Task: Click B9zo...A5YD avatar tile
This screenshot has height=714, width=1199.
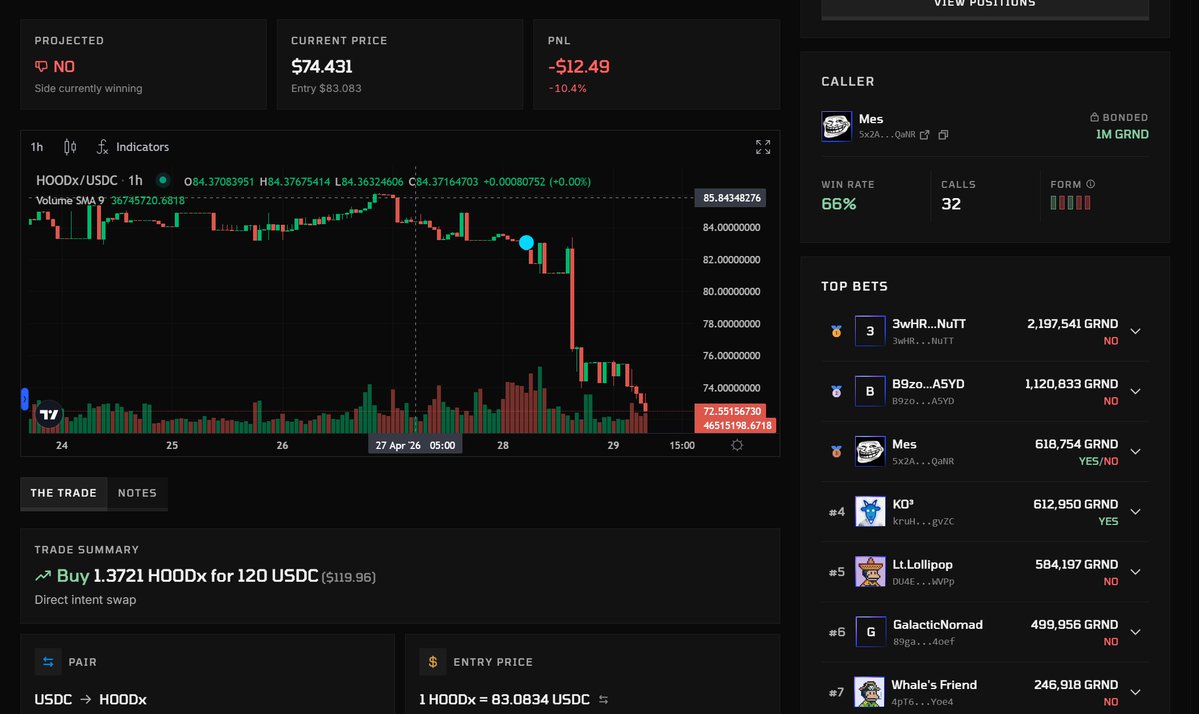Action: [x=870, y=391]
